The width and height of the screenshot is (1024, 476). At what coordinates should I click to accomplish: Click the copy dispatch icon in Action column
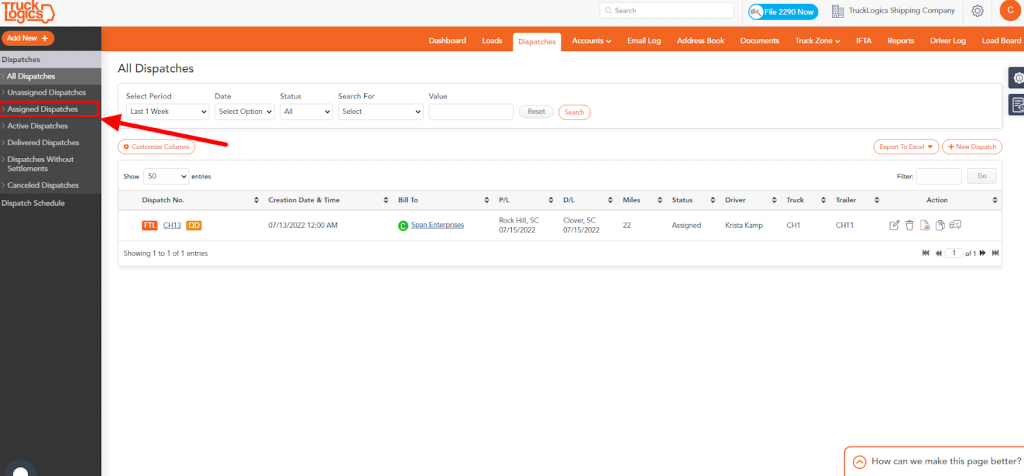click(940, 225)
